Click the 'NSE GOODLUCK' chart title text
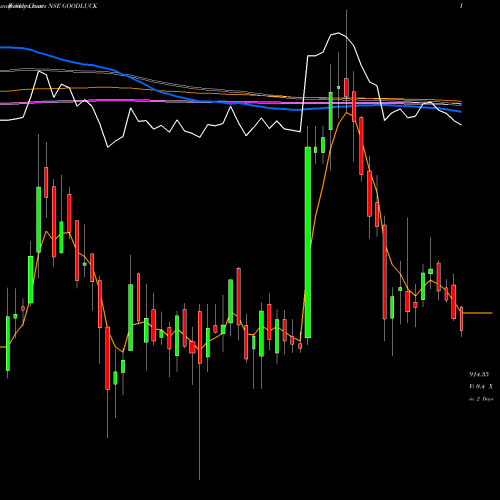Screen dimensions: 500x500 tap(73, 6)
